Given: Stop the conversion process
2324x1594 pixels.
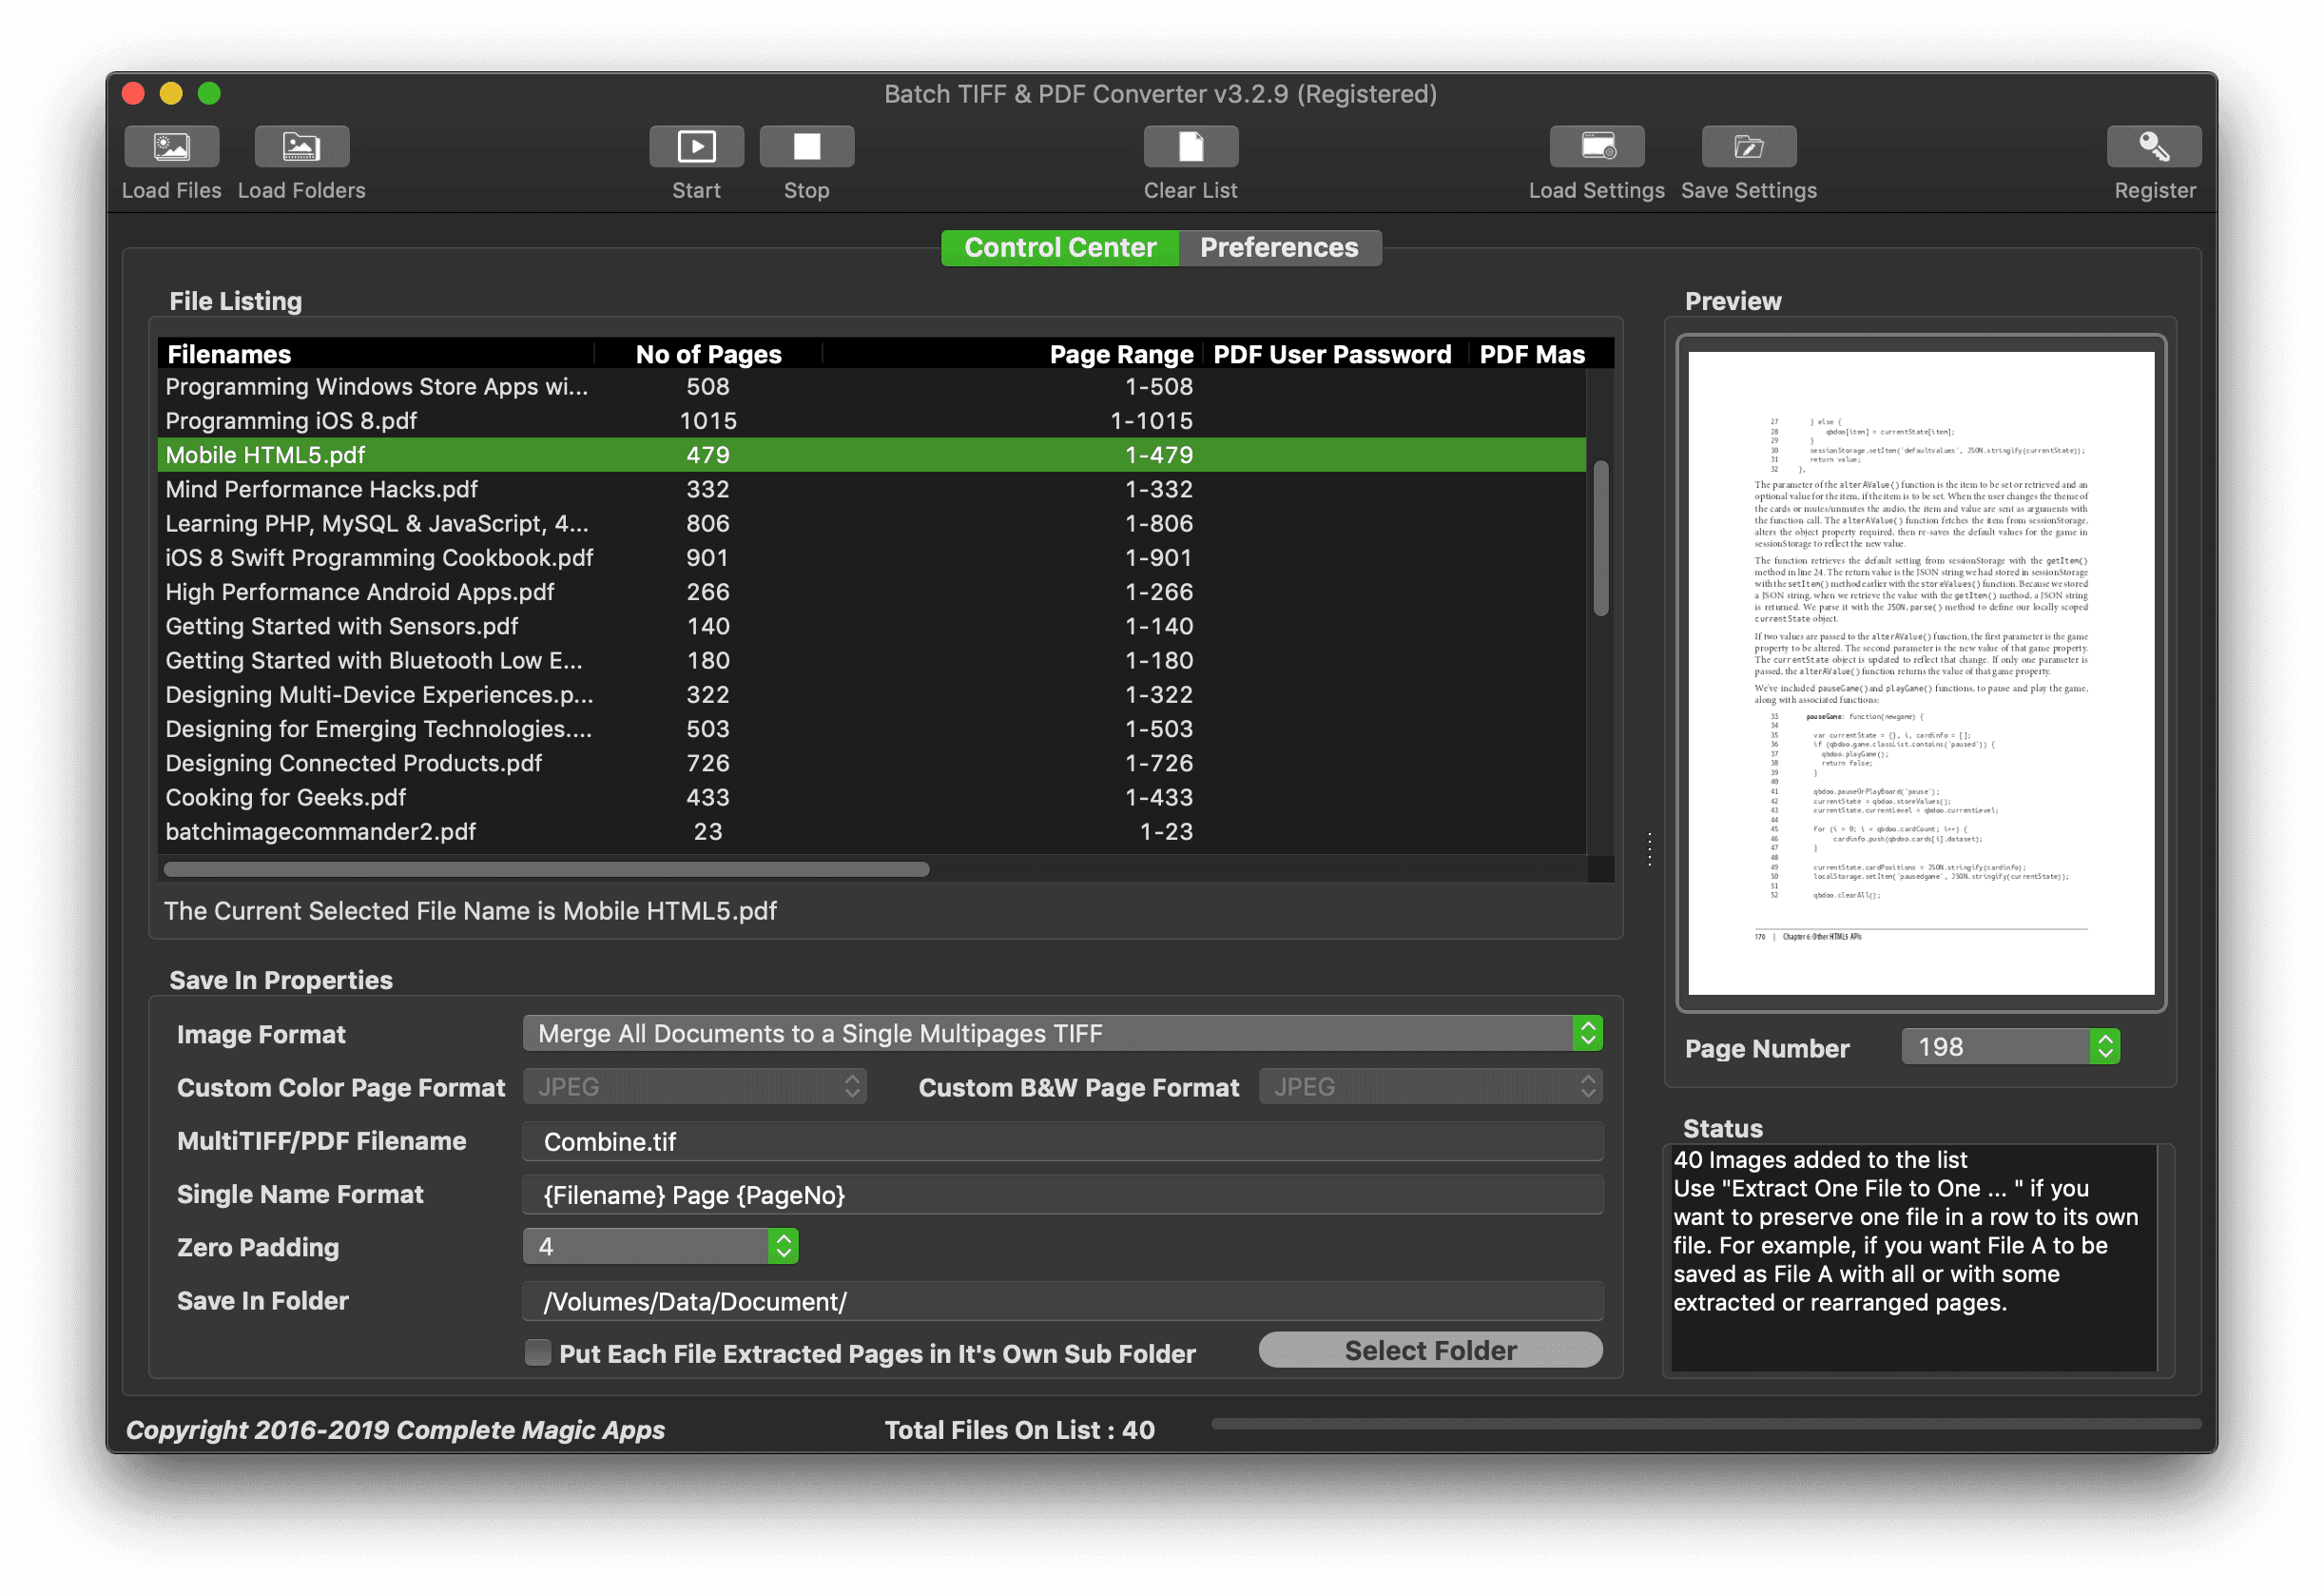Looking at the screenshot, I should tap(806, 147).
